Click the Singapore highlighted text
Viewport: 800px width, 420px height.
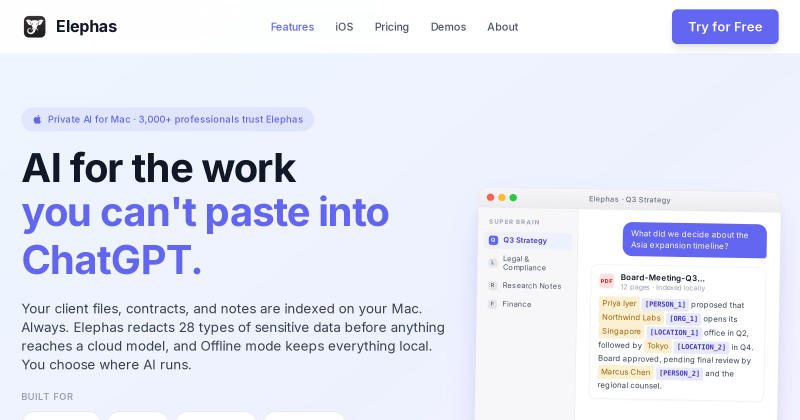click(x=621, y=331)
